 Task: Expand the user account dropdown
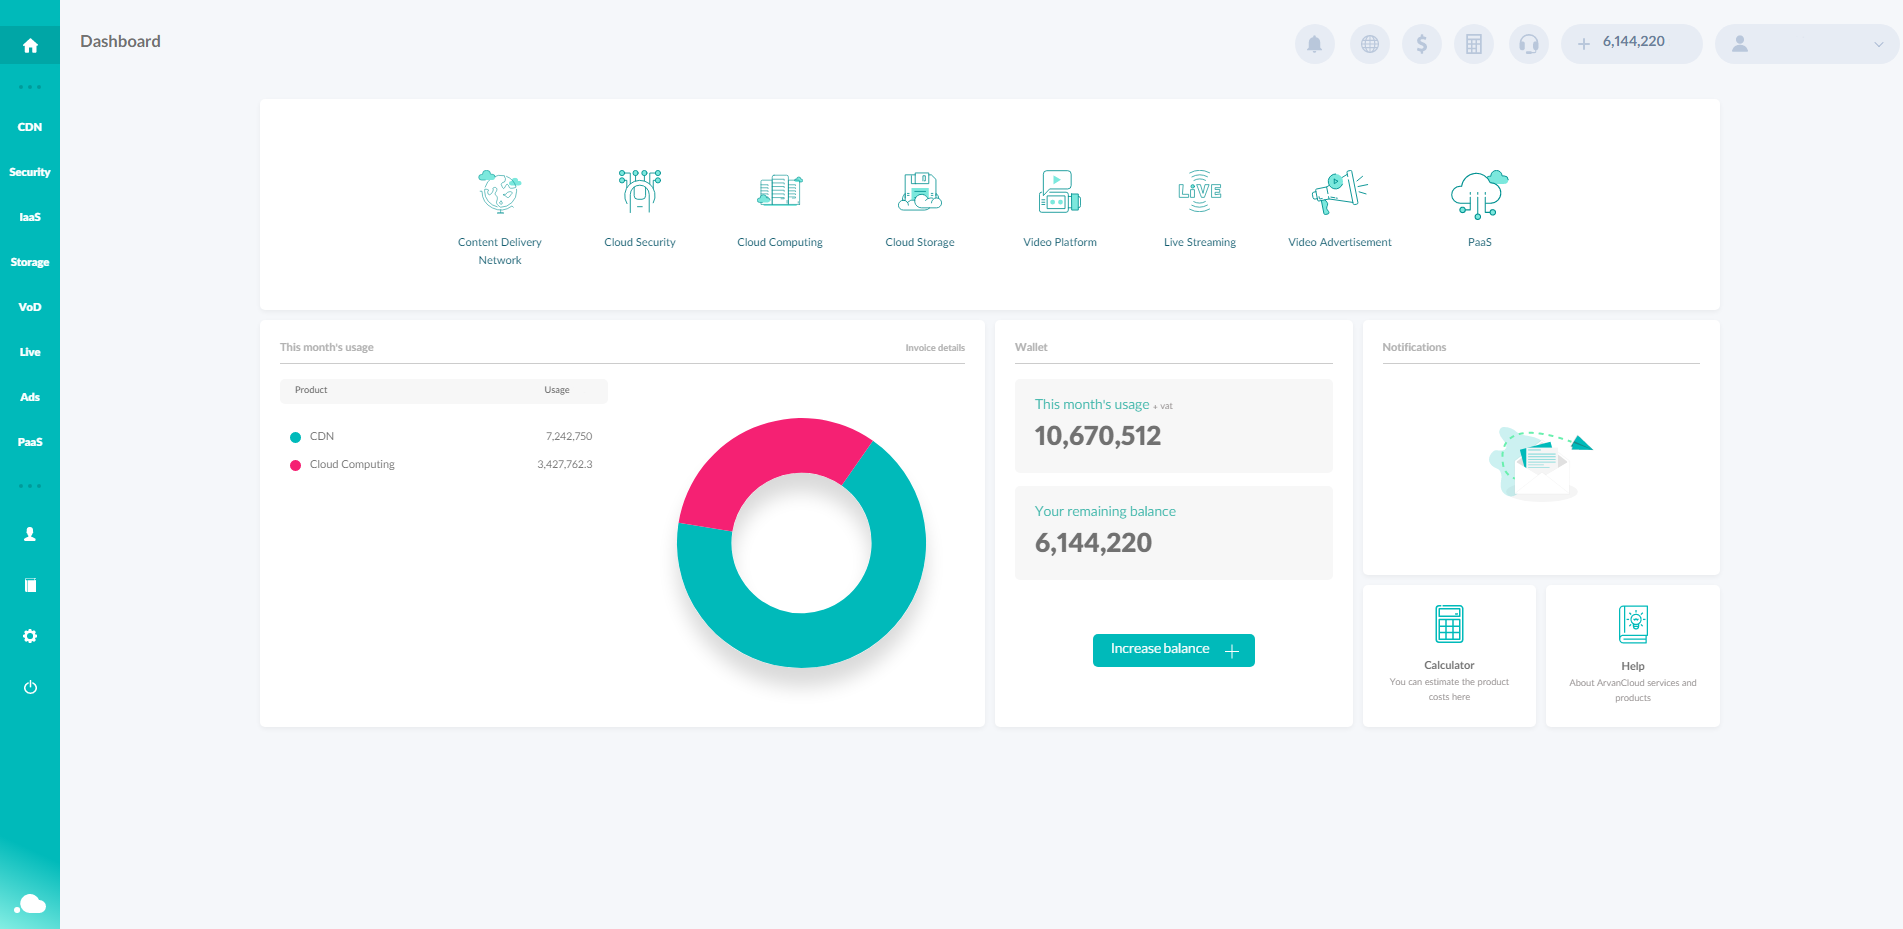click(x=1806, y=44)
